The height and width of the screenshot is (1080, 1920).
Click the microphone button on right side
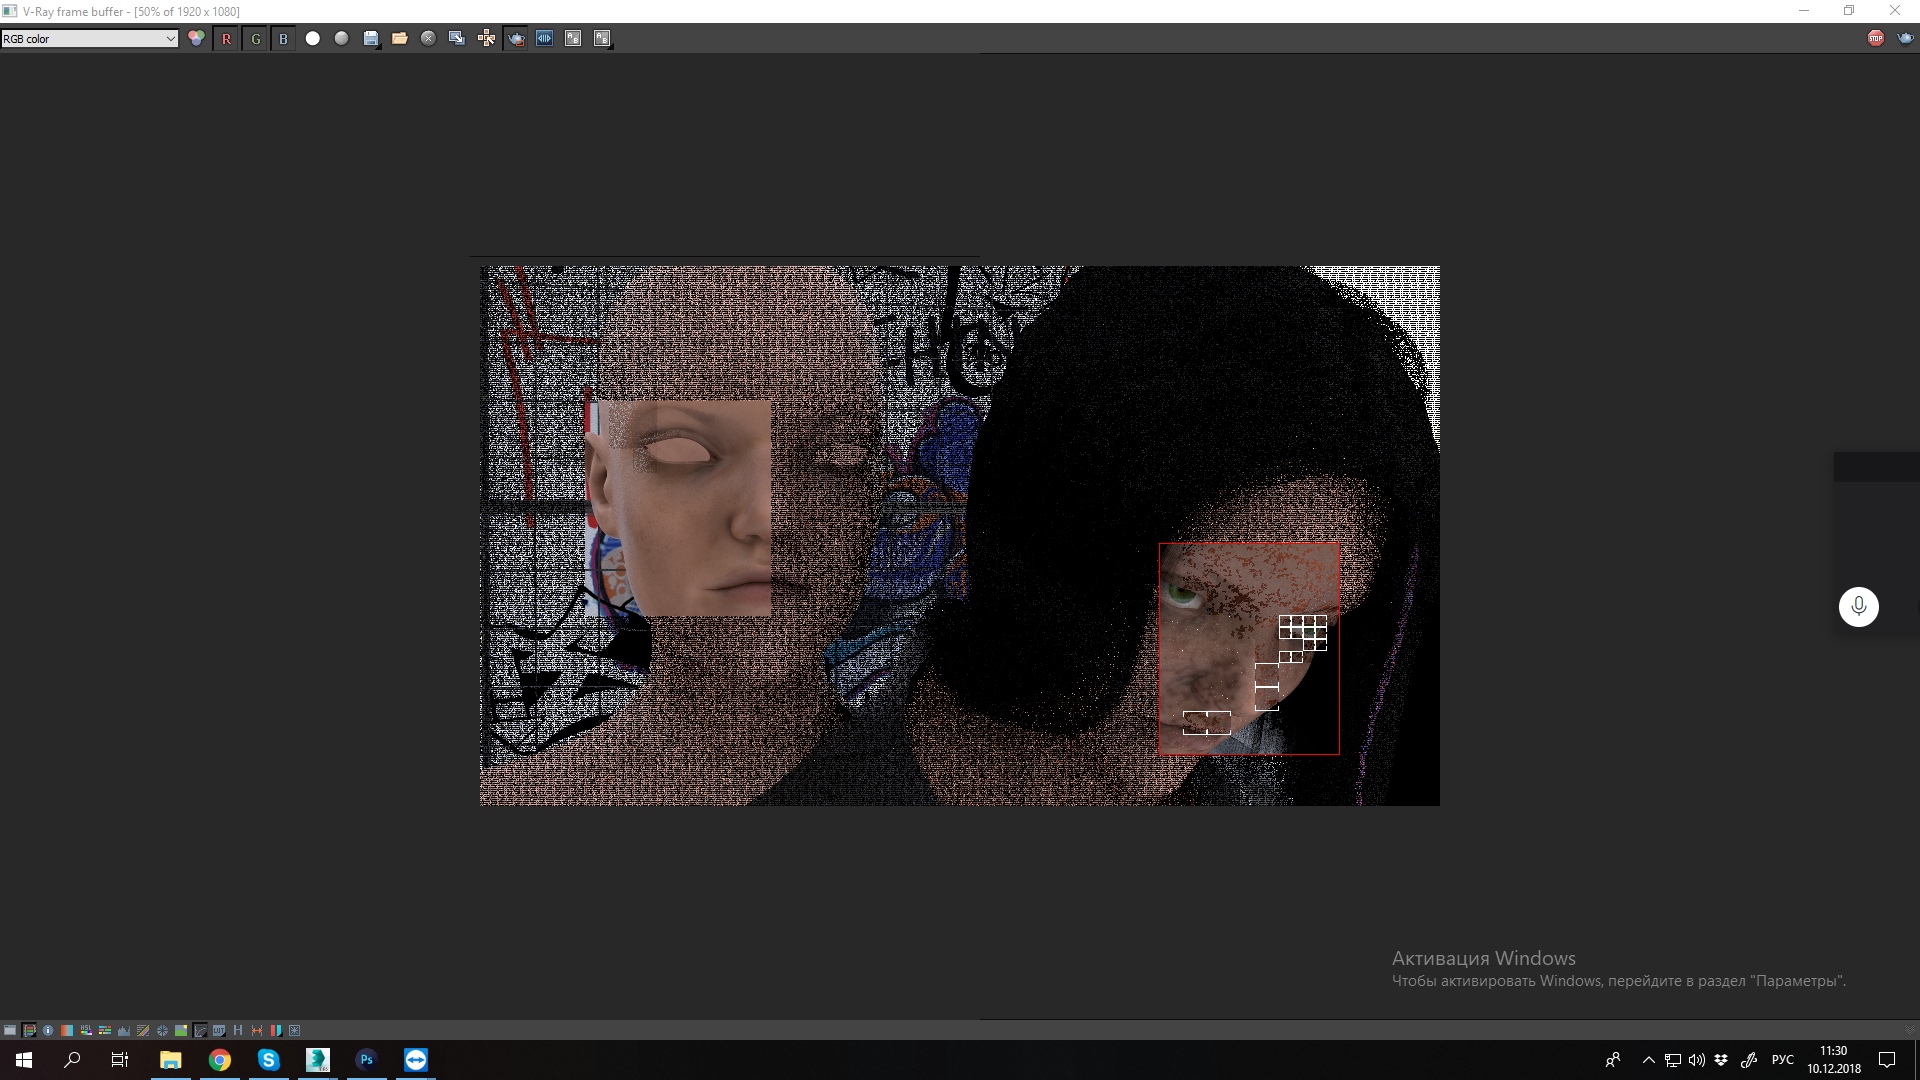(1858, 606)
